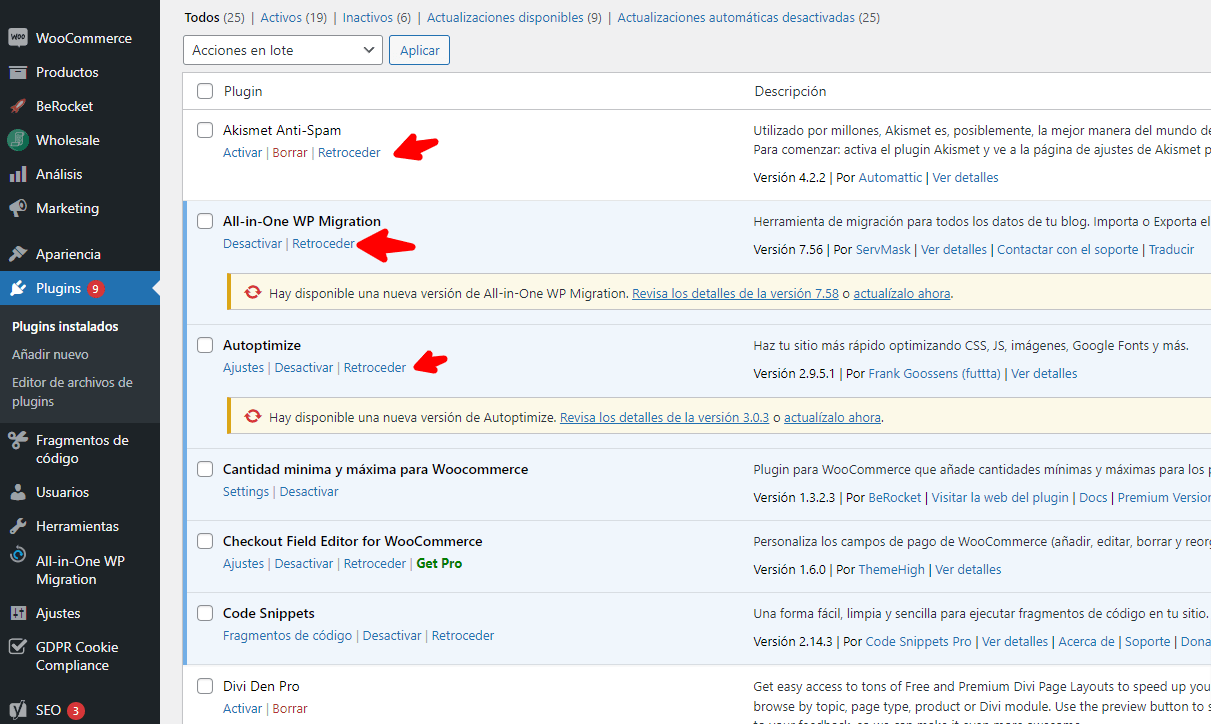Image resolution: width=1211 pixels, height=724 pixels.
Task: Click the Herramientas wrench icon
Action: click(18, 526)
